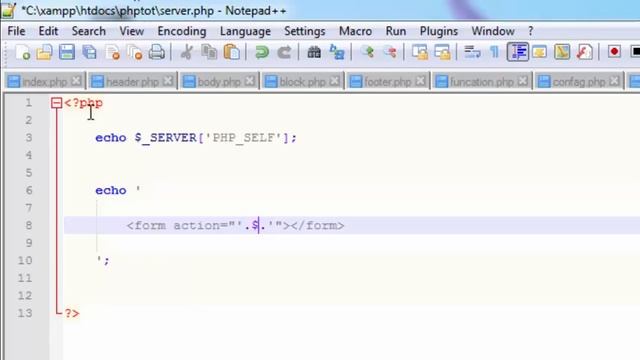Toggle word wrap toolbar icon
The image size is (640, 360).
(472, 52)
